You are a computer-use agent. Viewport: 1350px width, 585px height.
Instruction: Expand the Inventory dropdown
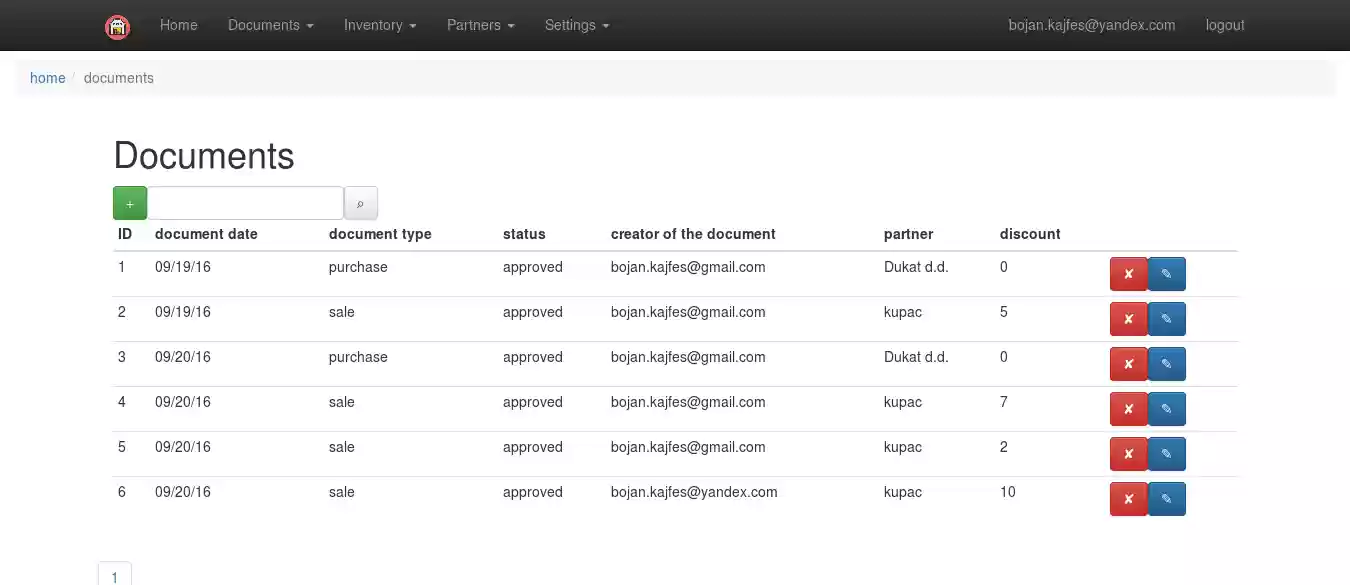(379, 25)
